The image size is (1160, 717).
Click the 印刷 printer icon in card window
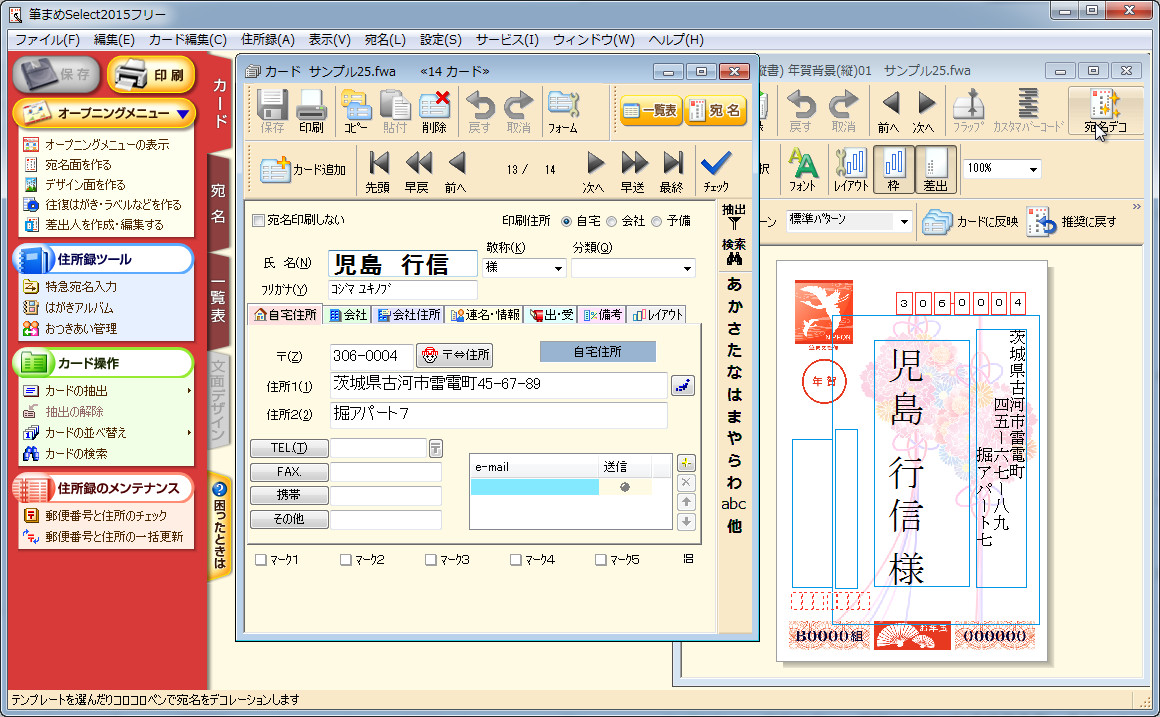click(311, 111)
